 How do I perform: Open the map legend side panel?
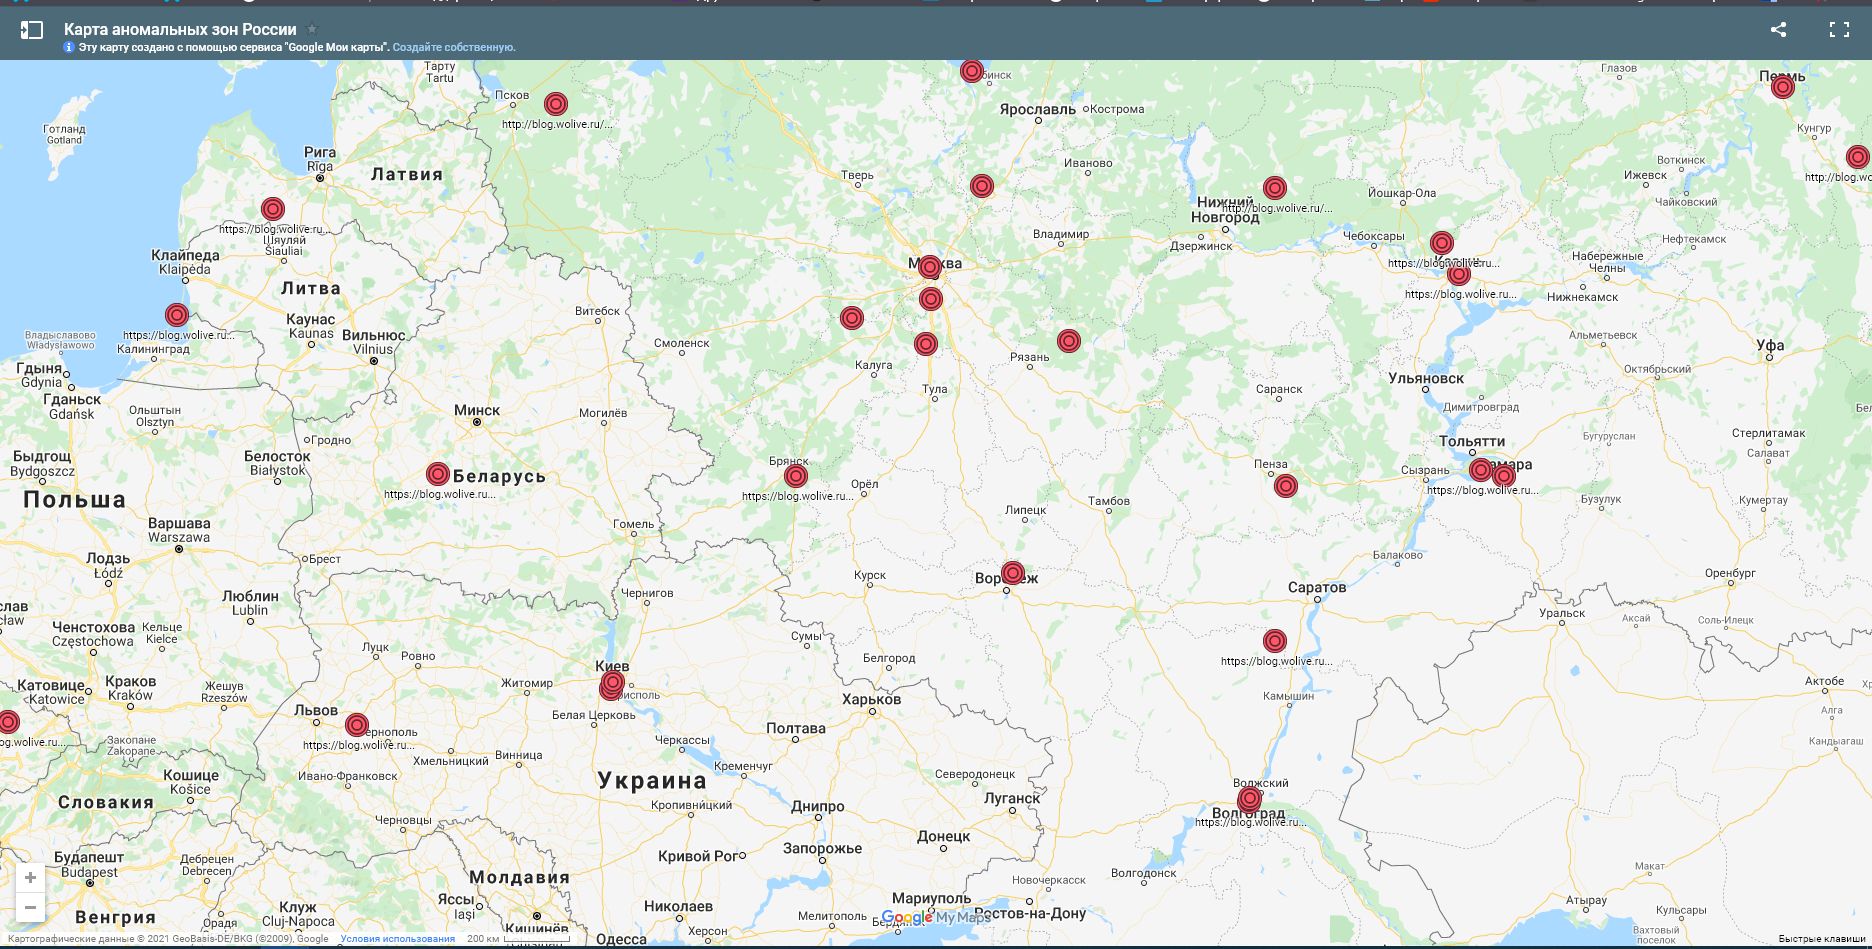pyautogui.click(x=31, y=30)
